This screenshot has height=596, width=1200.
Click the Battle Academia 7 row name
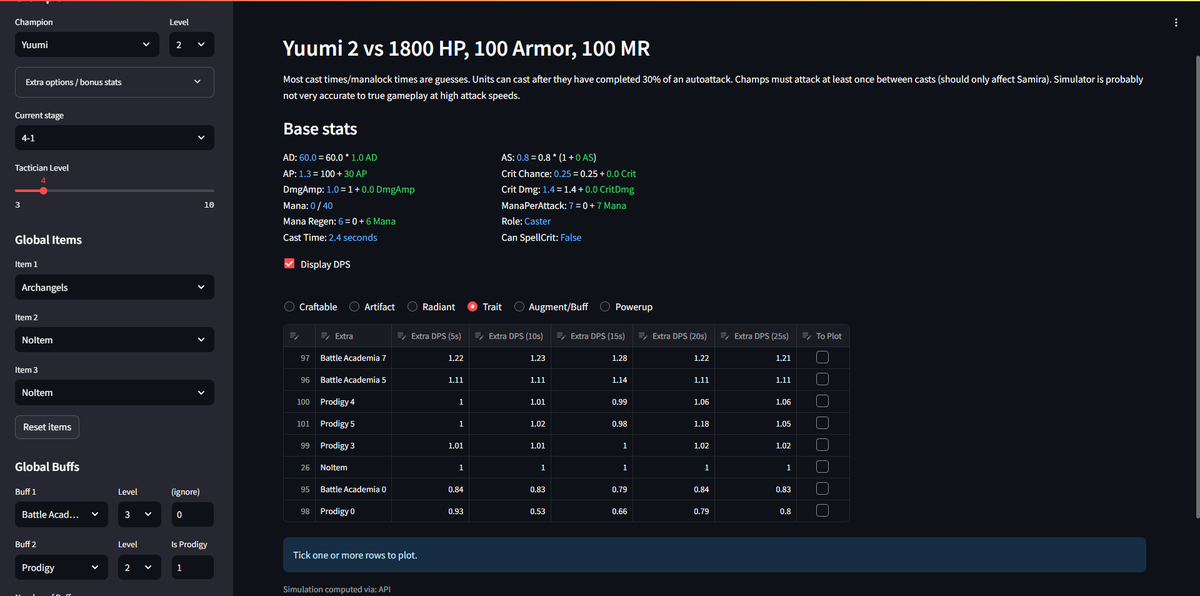tap(353, 358)
